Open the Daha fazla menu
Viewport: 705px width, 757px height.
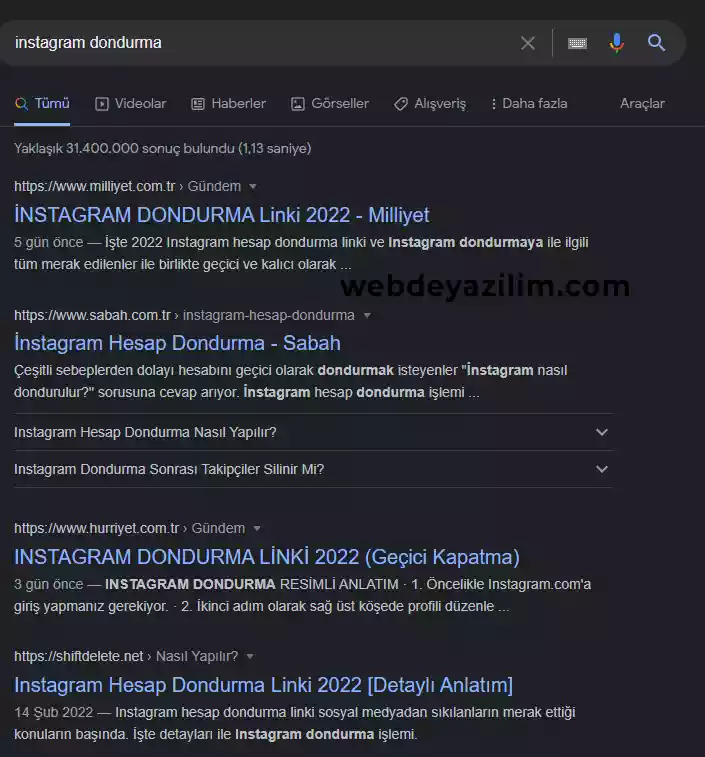529,103
